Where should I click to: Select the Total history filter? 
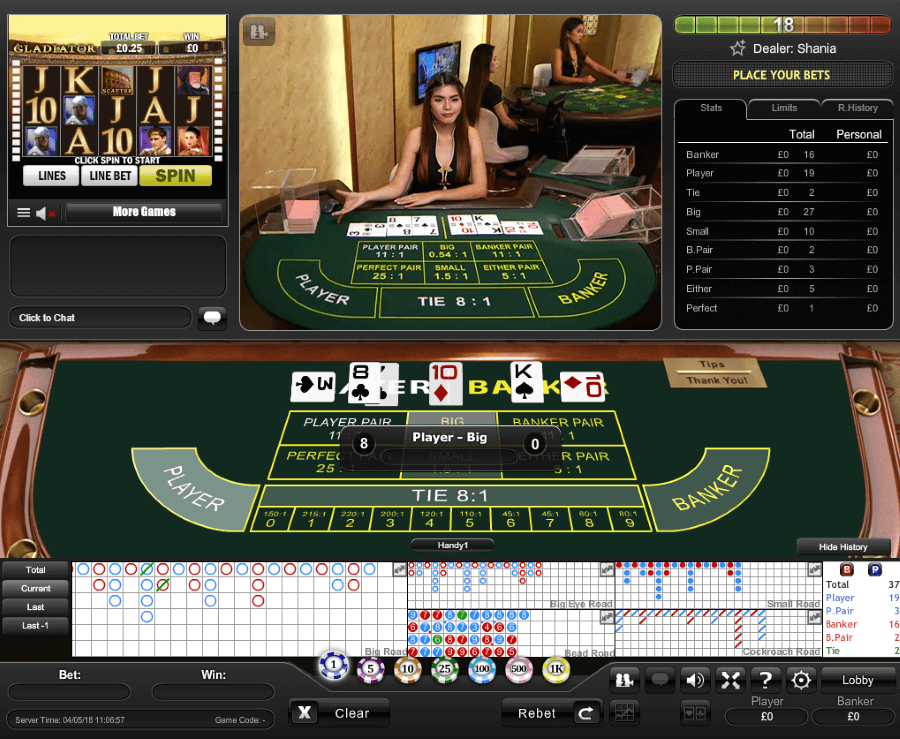(36, 570)
